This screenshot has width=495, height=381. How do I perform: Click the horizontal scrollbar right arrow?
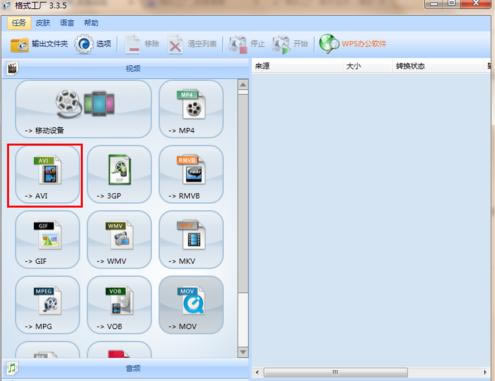coord(485,372)
